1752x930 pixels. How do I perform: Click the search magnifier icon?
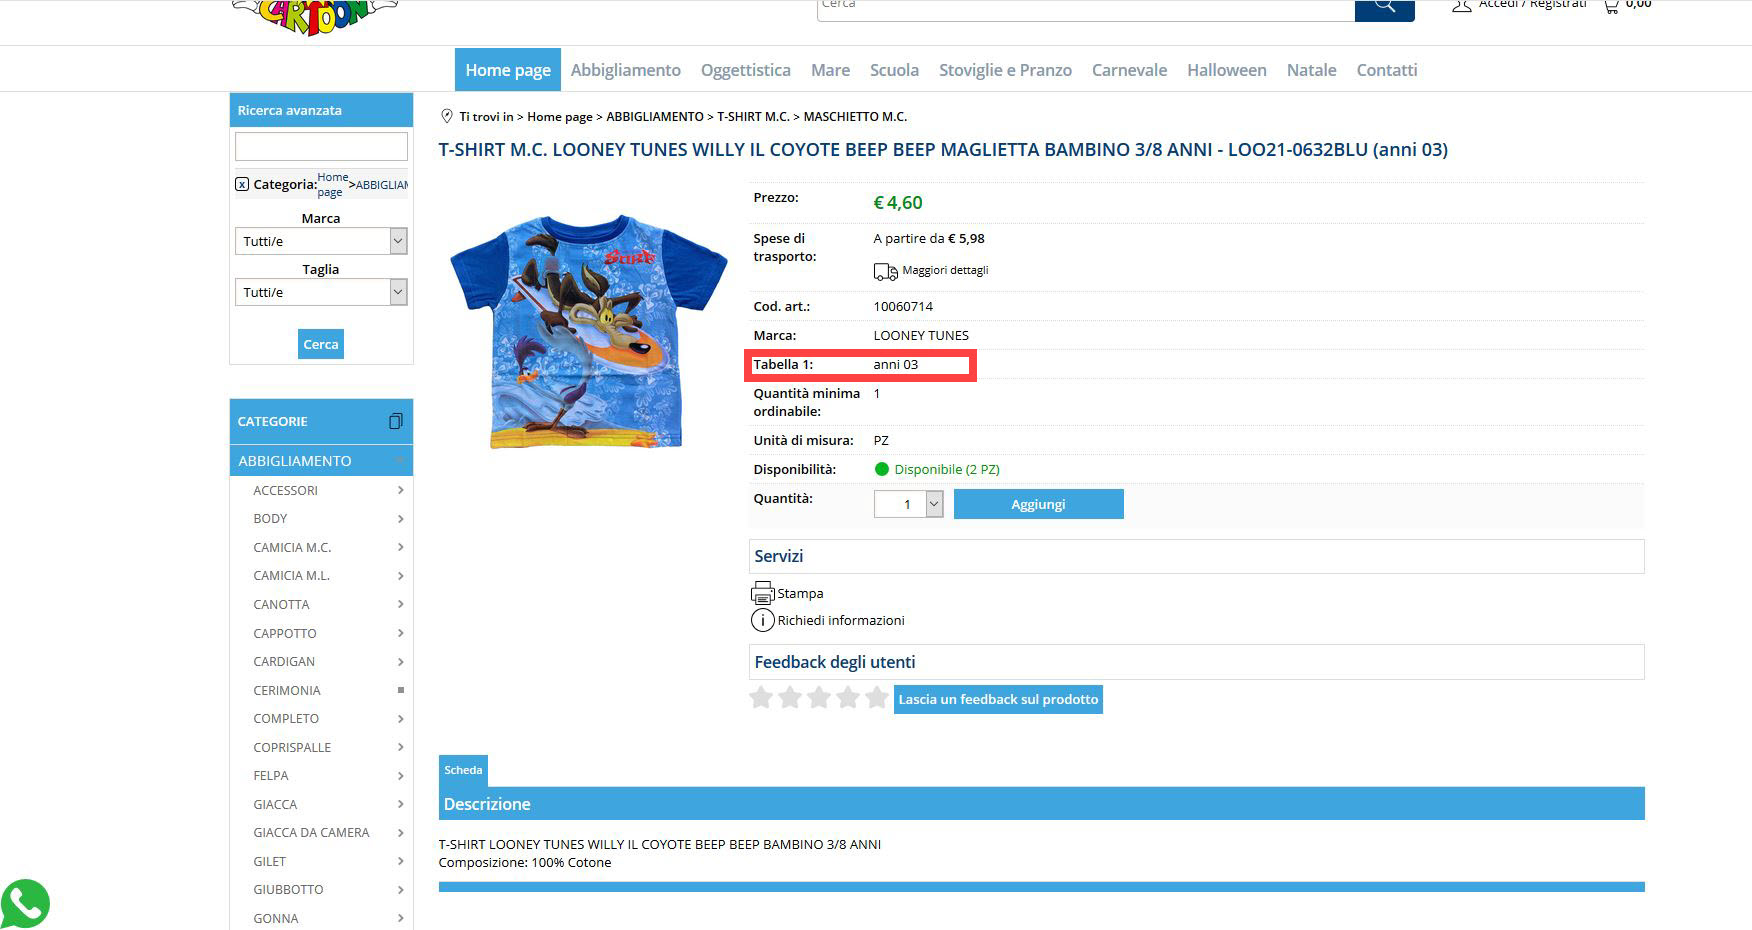click(x=1384, y=7)
